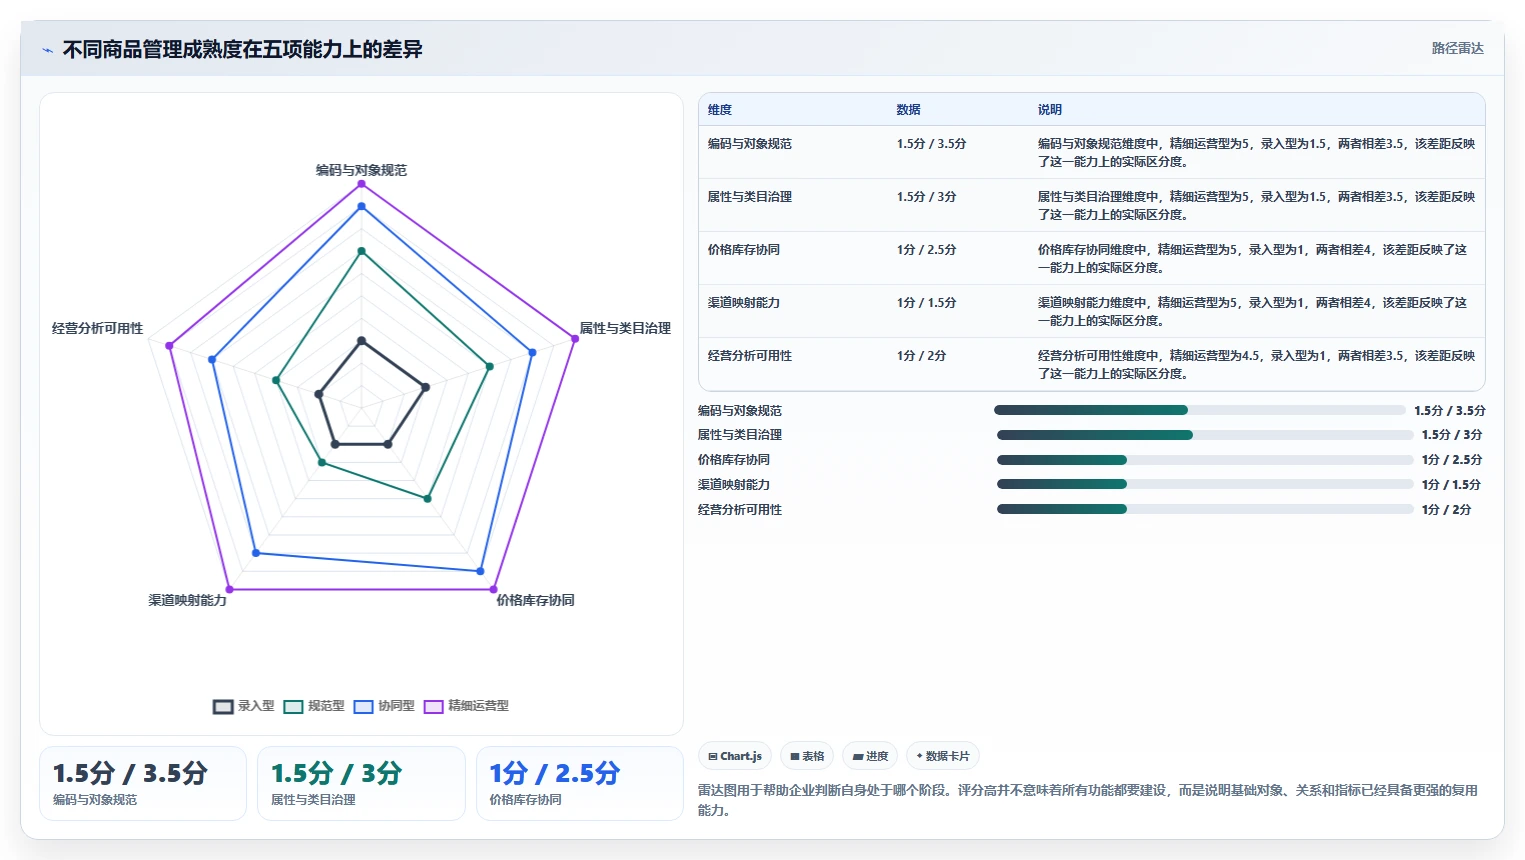Click the radar axis label 编码与对象规范

(361, 170)
